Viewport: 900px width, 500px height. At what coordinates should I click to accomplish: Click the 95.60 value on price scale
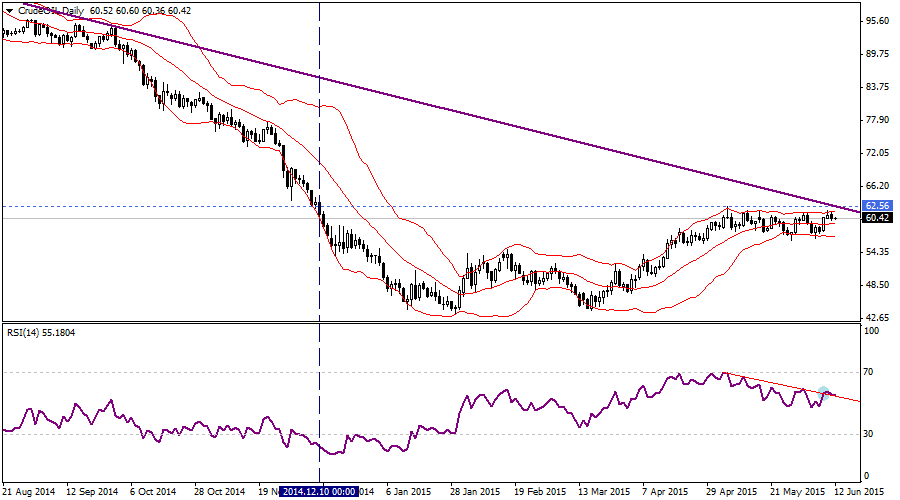coord(877,21)
